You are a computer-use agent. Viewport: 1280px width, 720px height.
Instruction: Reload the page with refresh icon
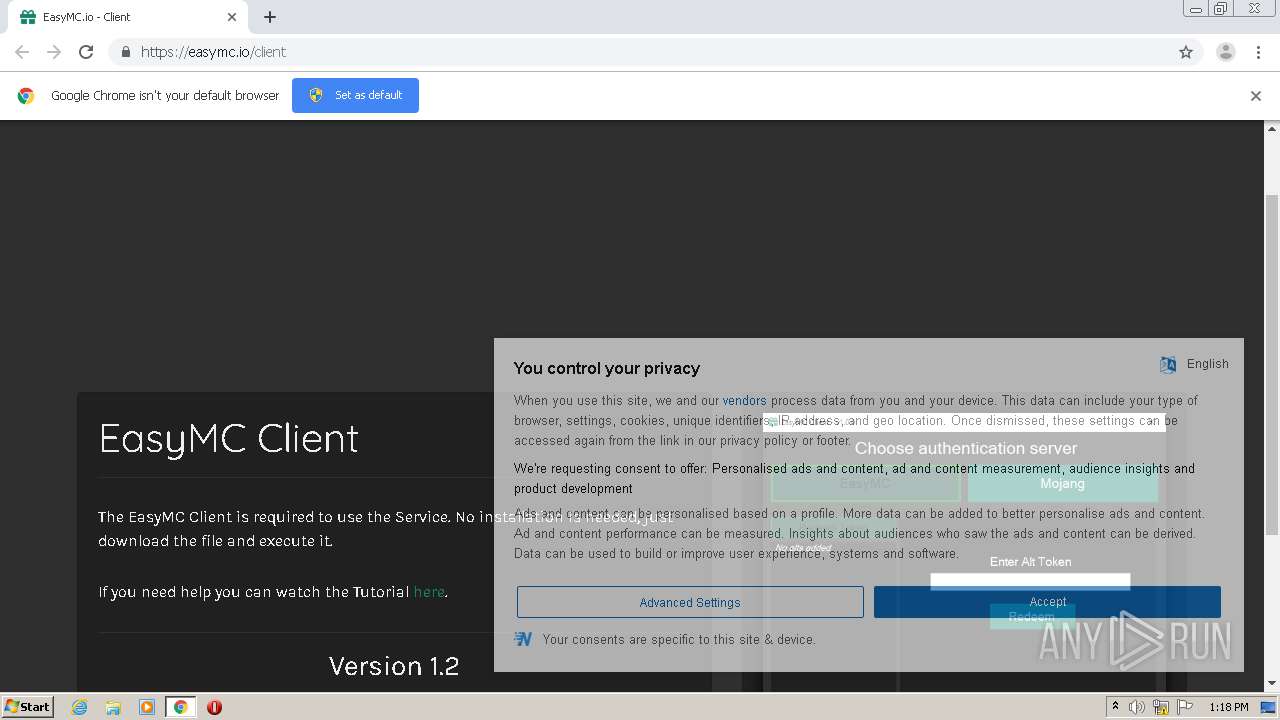tap(86, 52)
